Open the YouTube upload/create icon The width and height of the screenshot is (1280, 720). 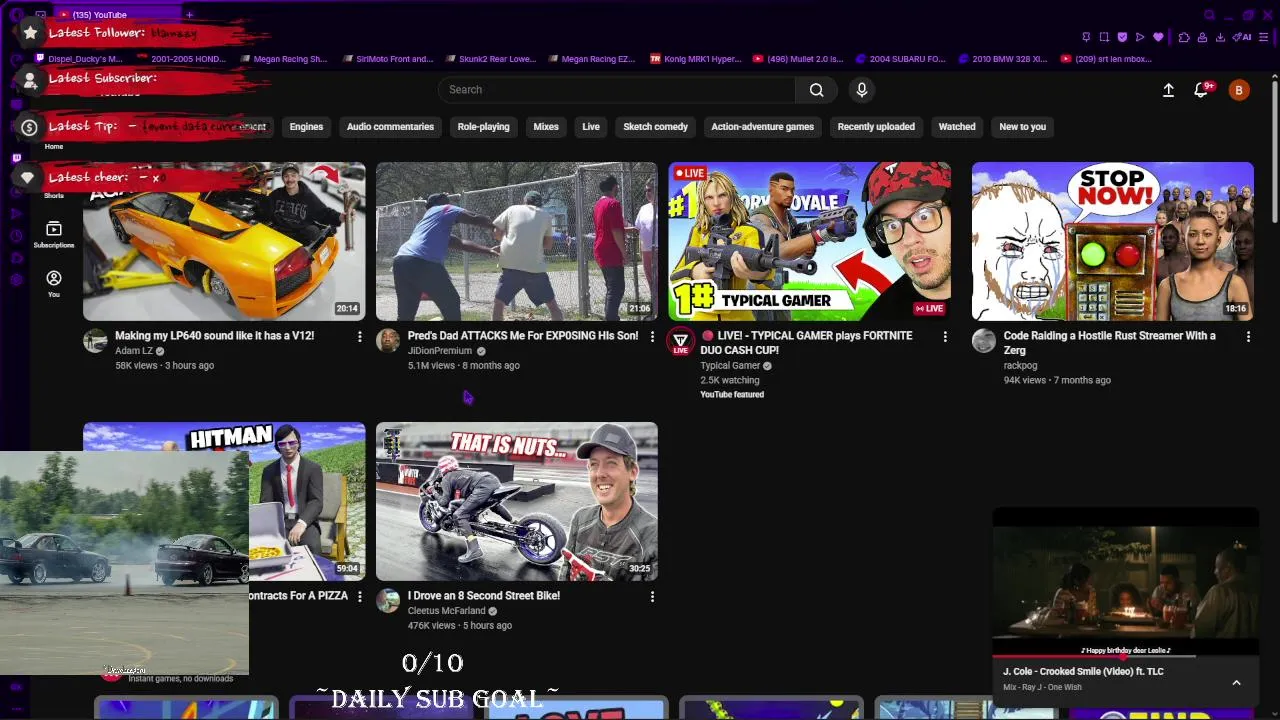pyautogui.click(x=1168, y=90)
